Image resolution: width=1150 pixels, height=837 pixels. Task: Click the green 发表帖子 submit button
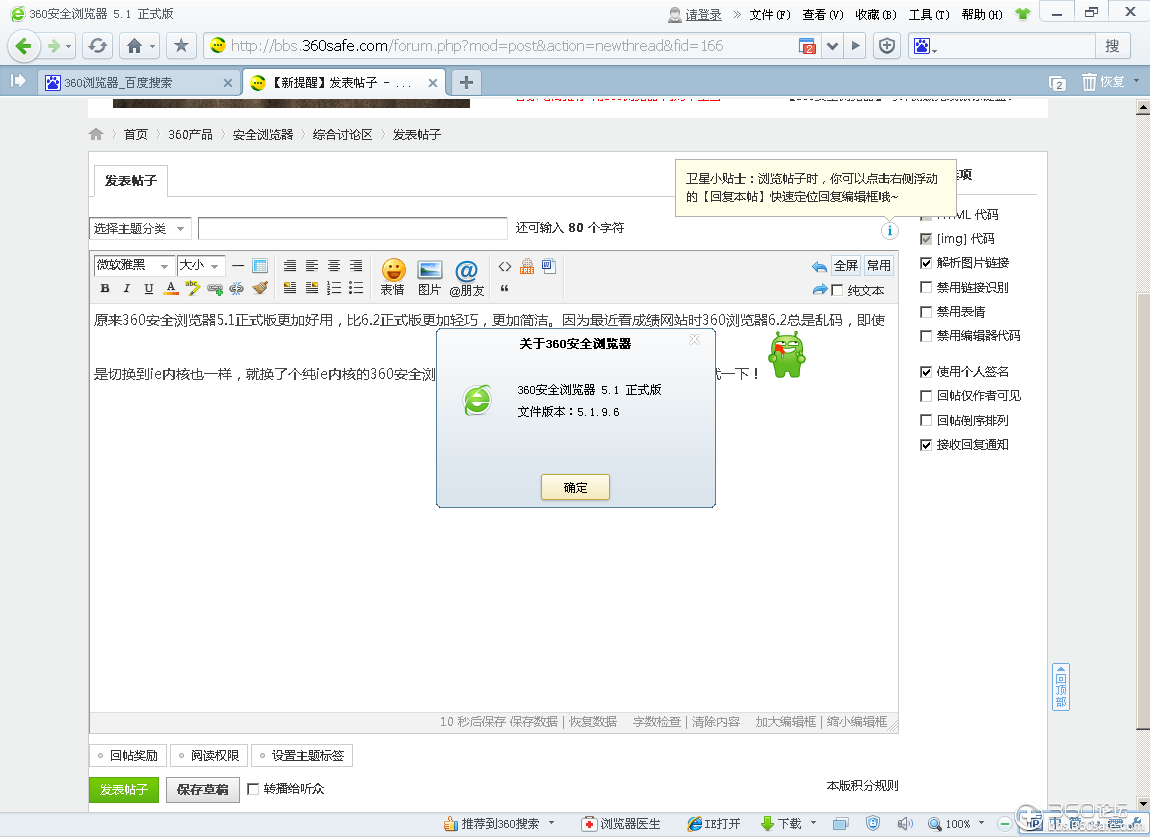pyautogui.click(x=124, y=790)
